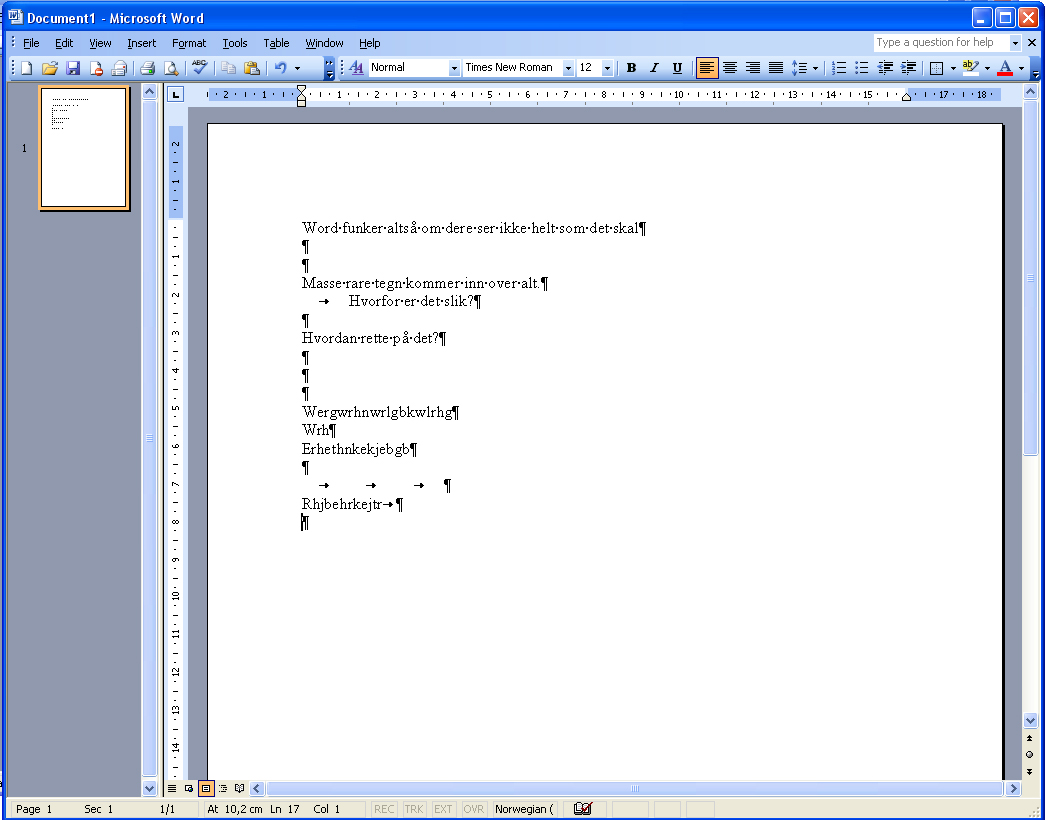Click the Copy icon
The width and height of the screenshot is (1046, 820).
229,67
